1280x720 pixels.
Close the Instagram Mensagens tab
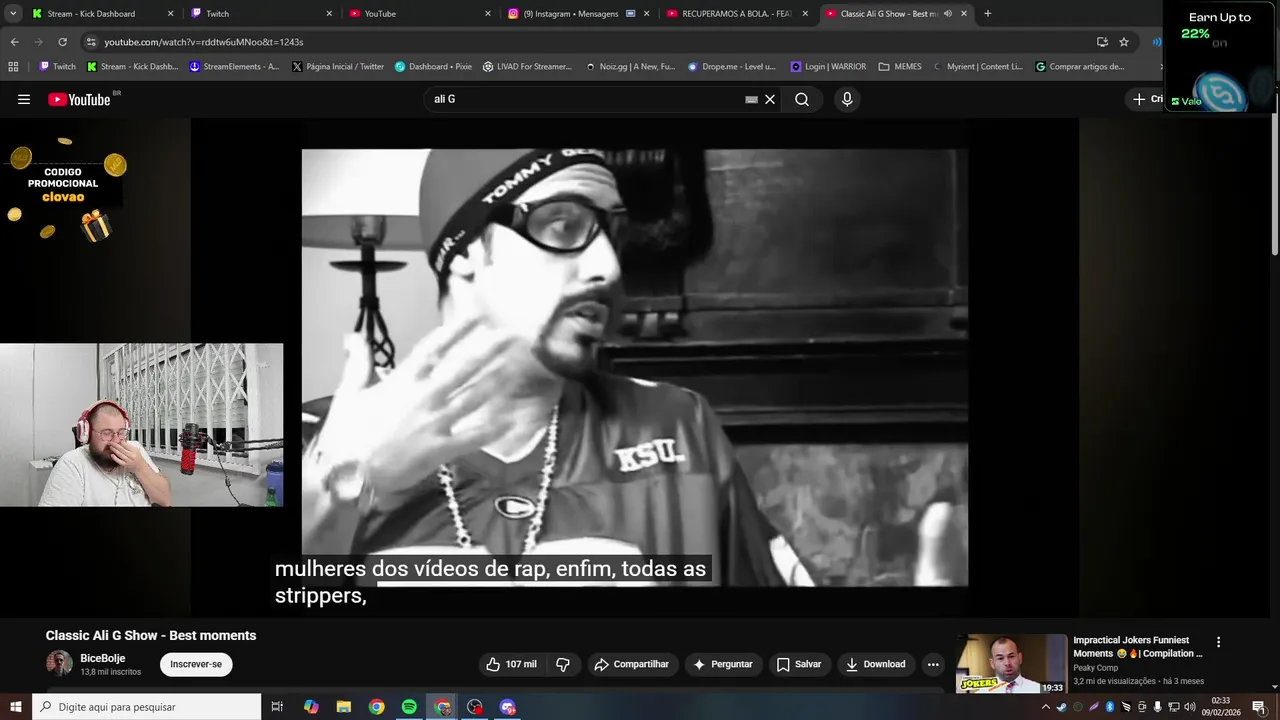[x=647, y=14]
